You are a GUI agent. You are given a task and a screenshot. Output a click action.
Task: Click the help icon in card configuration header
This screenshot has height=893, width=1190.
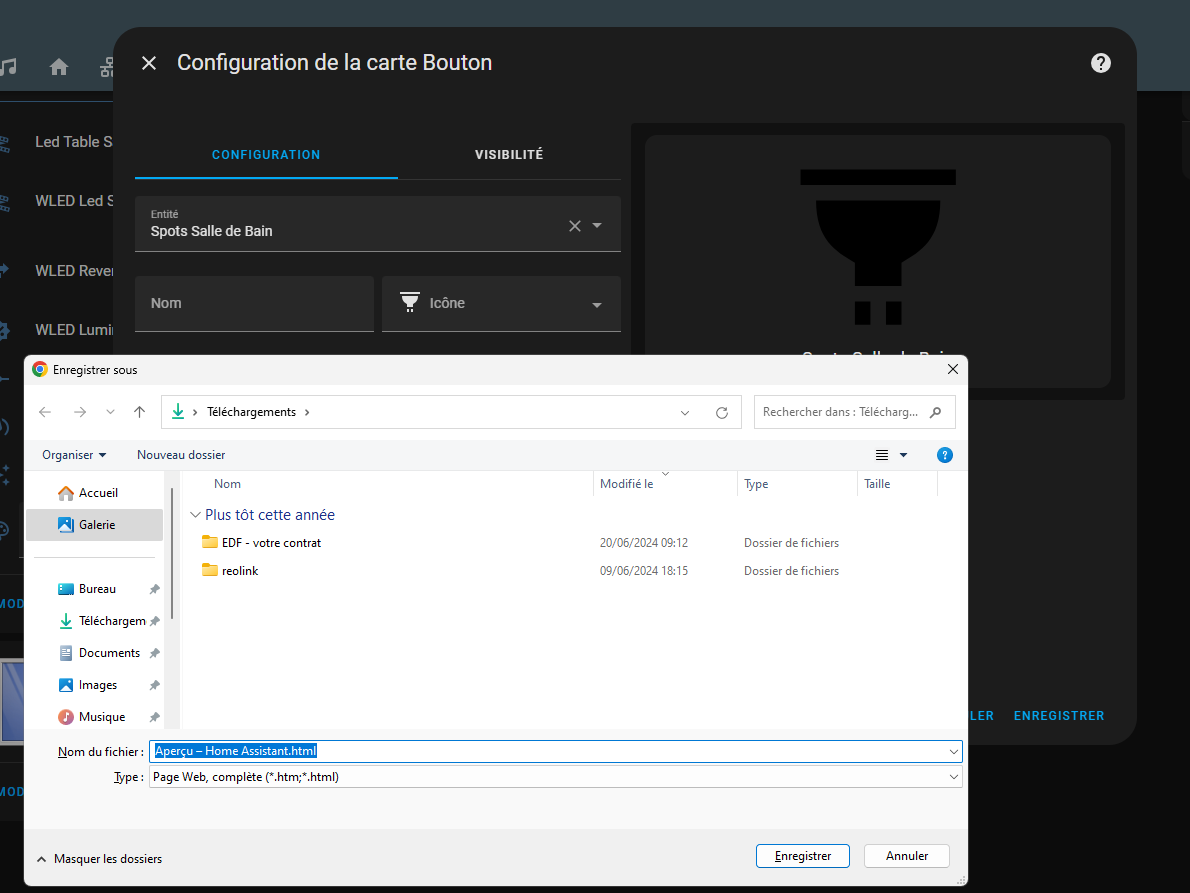[1100, 63]
